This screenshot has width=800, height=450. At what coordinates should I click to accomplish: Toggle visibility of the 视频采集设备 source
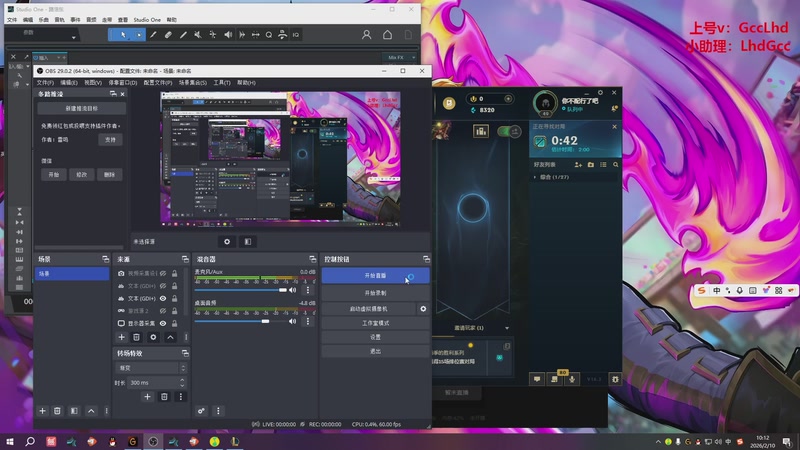click(x=163, y=273)
